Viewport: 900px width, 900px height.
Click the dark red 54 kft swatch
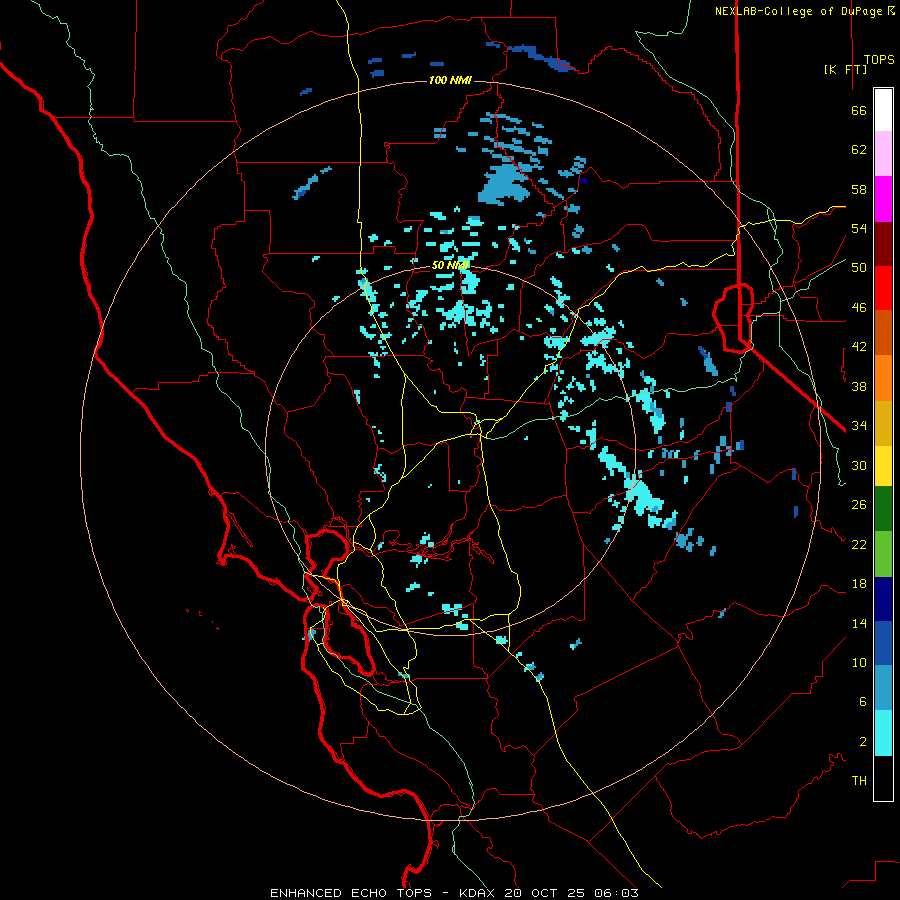click(883, 244)
